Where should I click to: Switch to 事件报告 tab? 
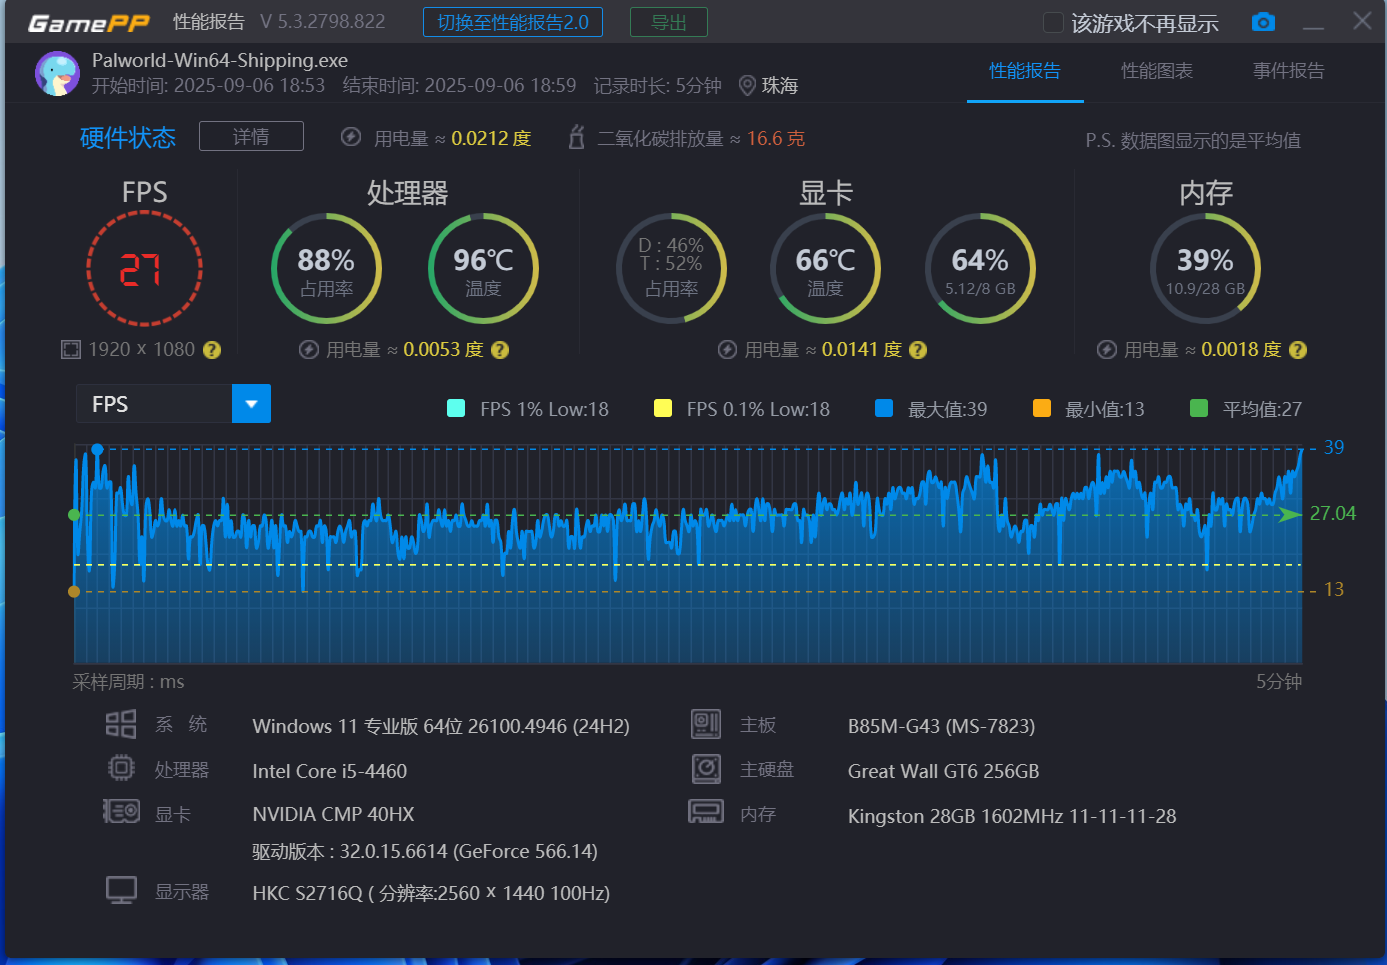(1289, 71)
